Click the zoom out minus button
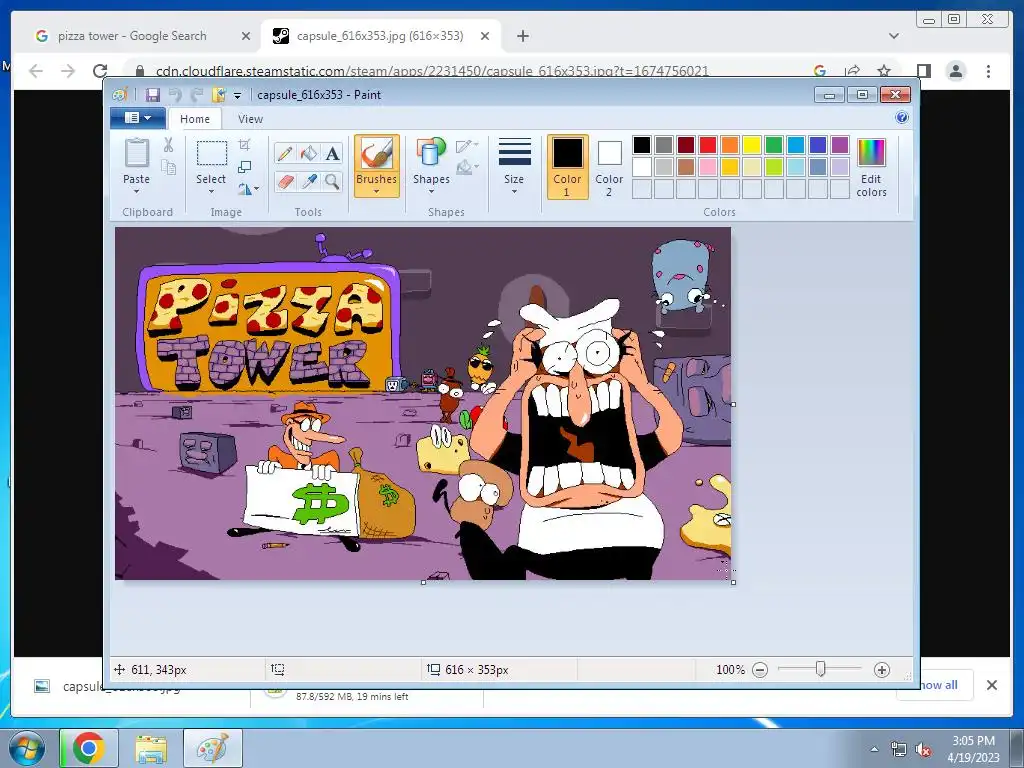 760,669
